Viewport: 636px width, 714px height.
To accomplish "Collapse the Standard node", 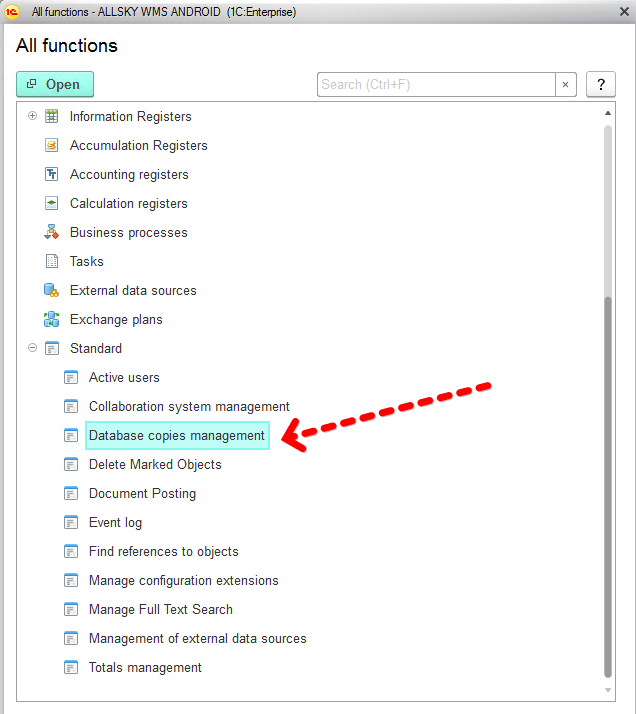I will pyautogui.click(x=32, y=348).
